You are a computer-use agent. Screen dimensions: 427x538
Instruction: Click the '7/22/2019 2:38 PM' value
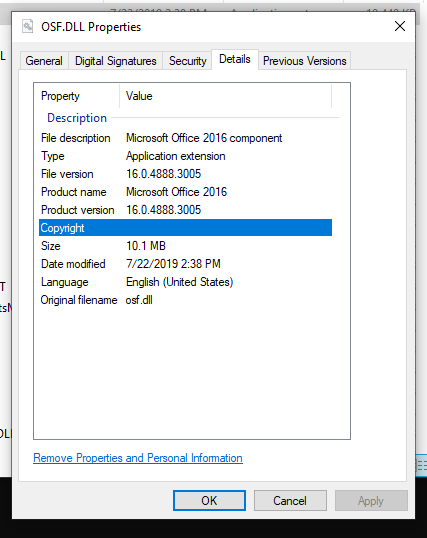tap(173, 264)
